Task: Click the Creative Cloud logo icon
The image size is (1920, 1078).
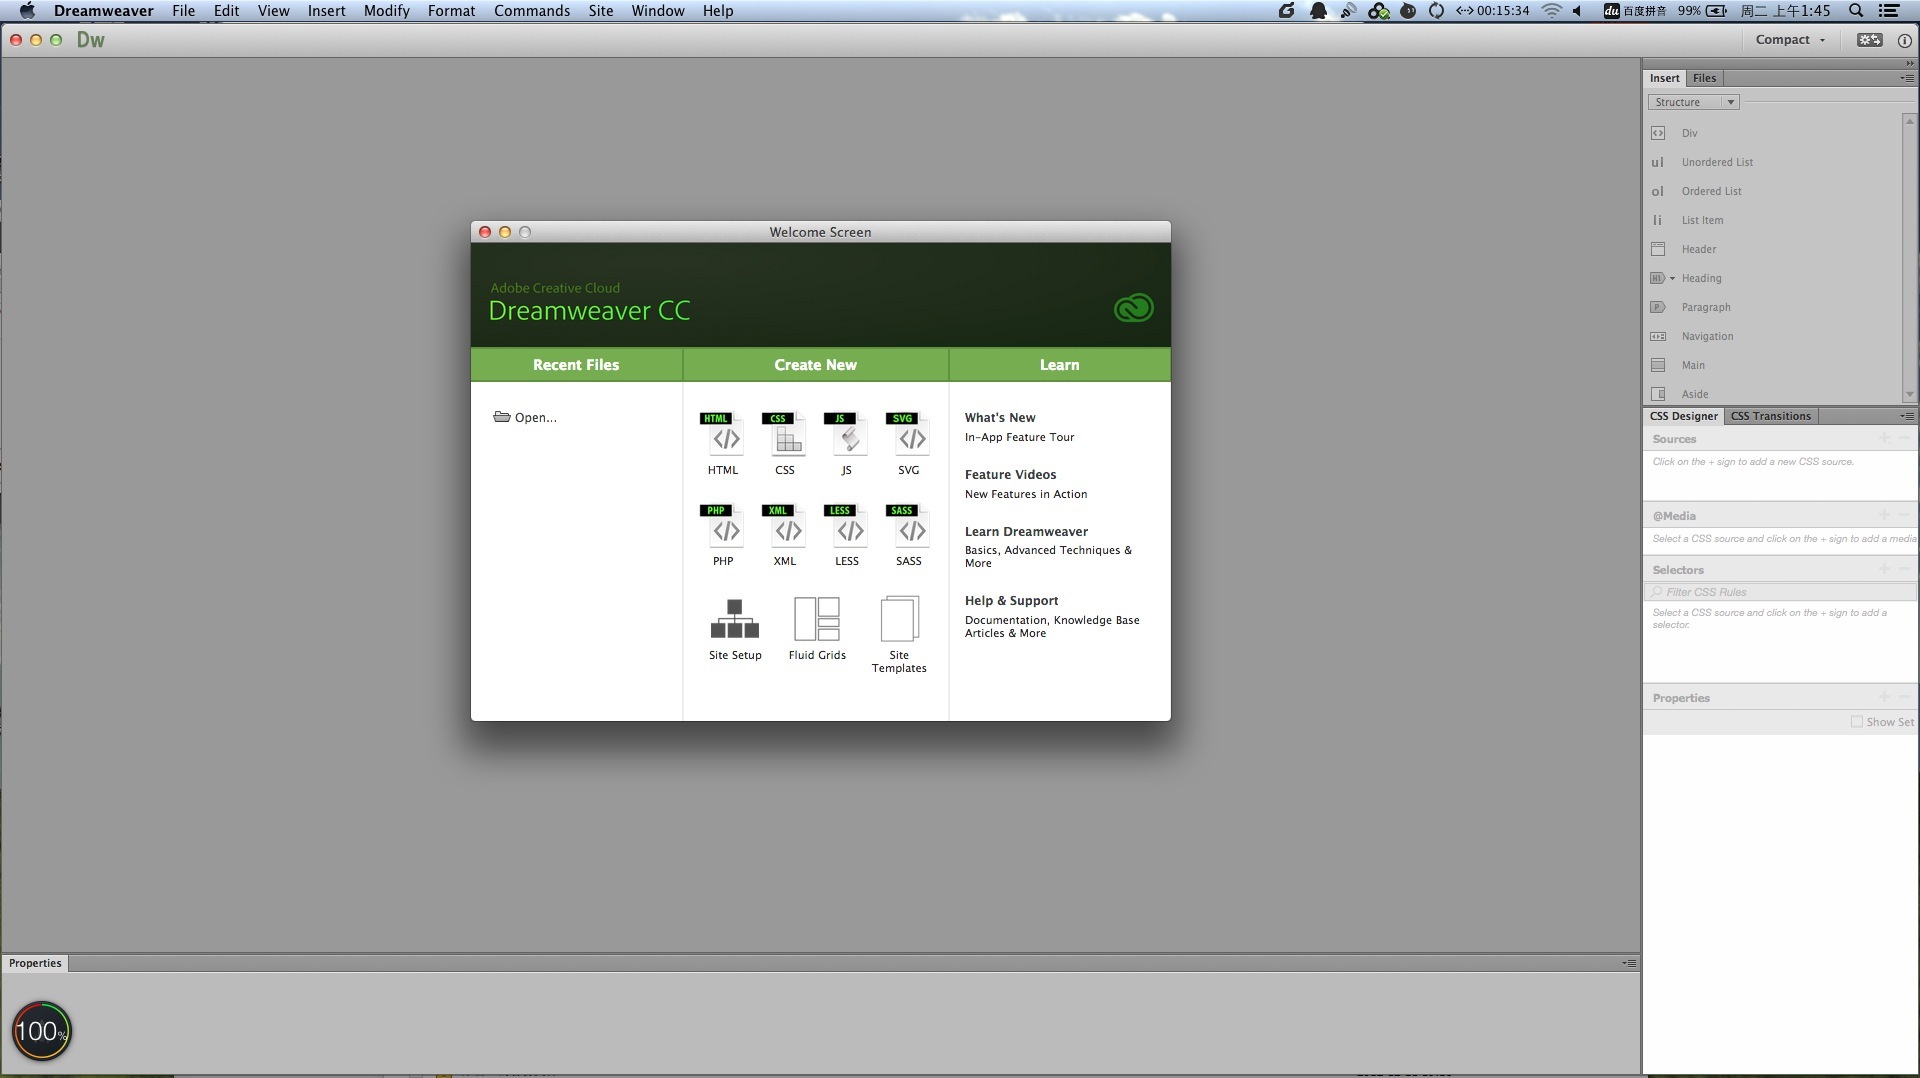Action: tap(1133, 308)
